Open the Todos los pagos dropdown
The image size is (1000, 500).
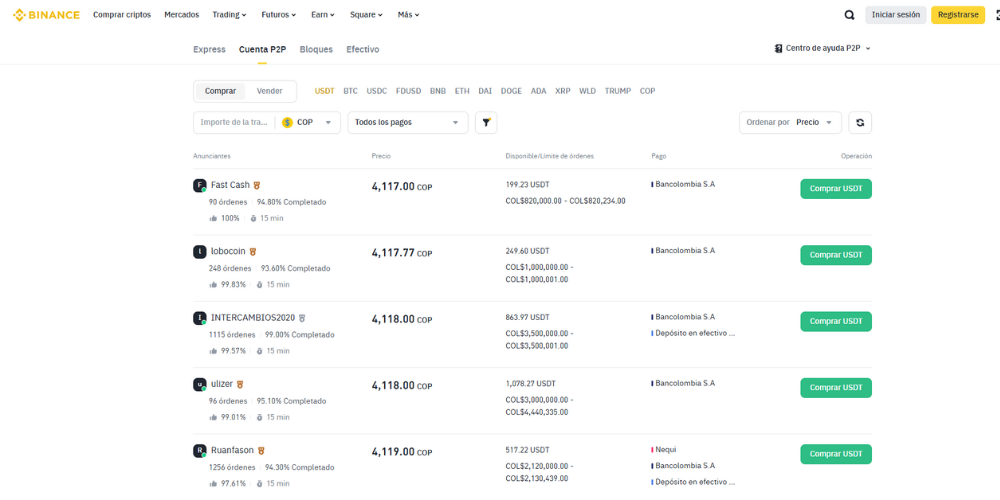click(408, 122)
